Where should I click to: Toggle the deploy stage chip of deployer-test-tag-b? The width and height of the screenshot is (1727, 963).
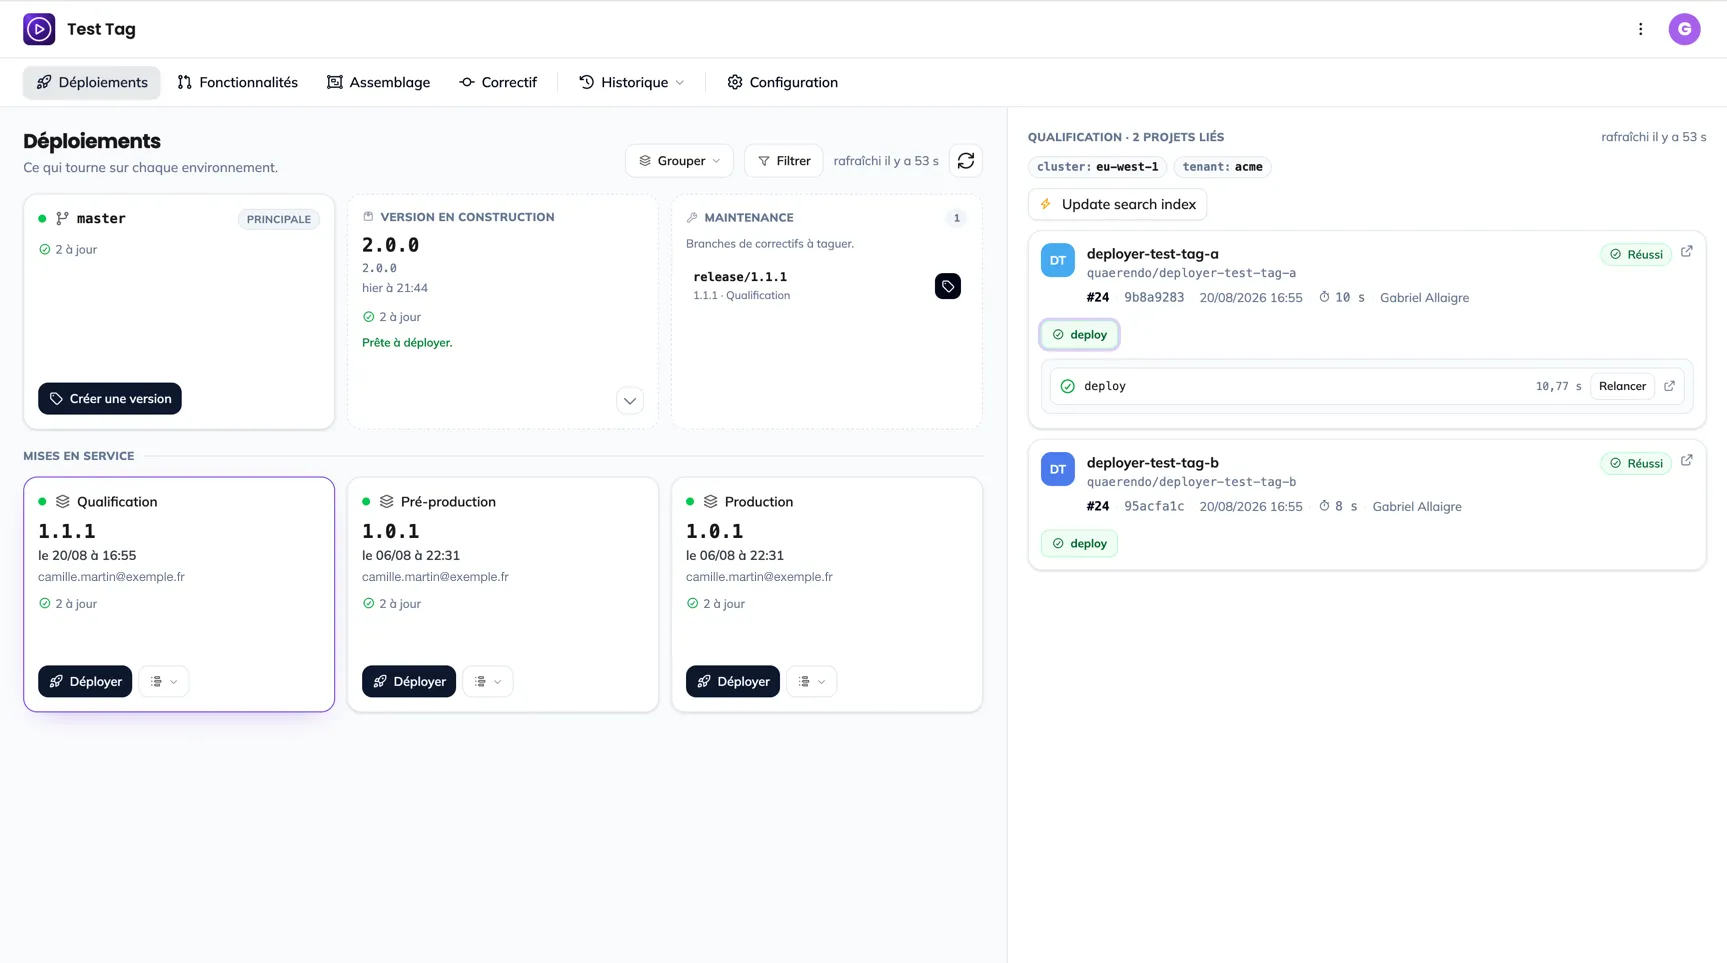click(x=1079, y=544)
